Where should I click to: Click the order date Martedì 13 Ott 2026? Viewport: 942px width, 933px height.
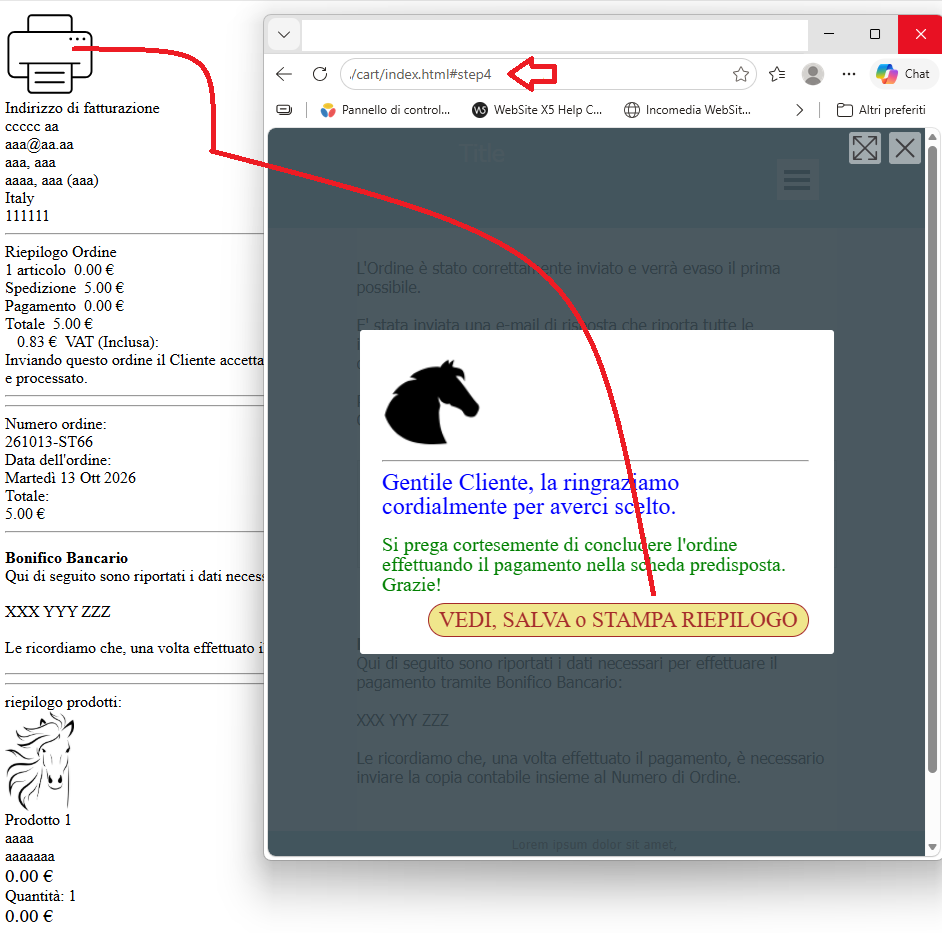point(70,478)
